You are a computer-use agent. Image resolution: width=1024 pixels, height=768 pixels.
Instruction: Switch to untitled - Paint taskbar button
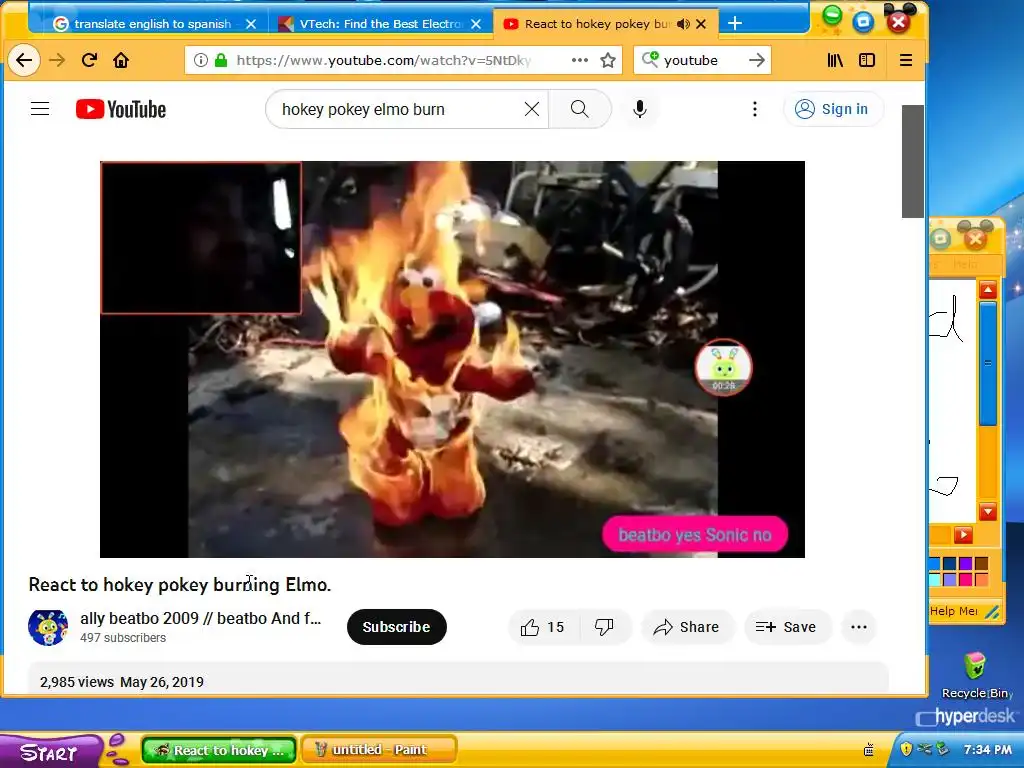381,750
